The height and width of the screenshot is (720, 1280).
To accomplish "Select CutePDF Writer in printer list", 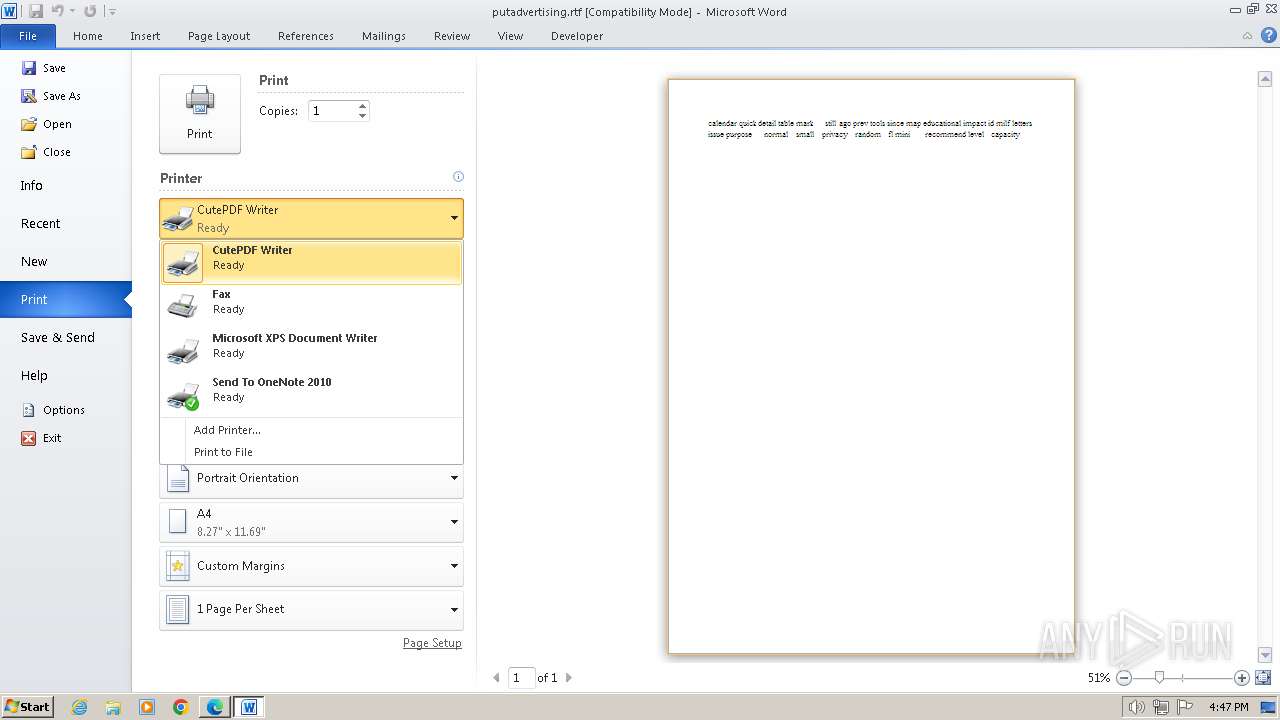I will pyautogui.click(x=312, y=262).
